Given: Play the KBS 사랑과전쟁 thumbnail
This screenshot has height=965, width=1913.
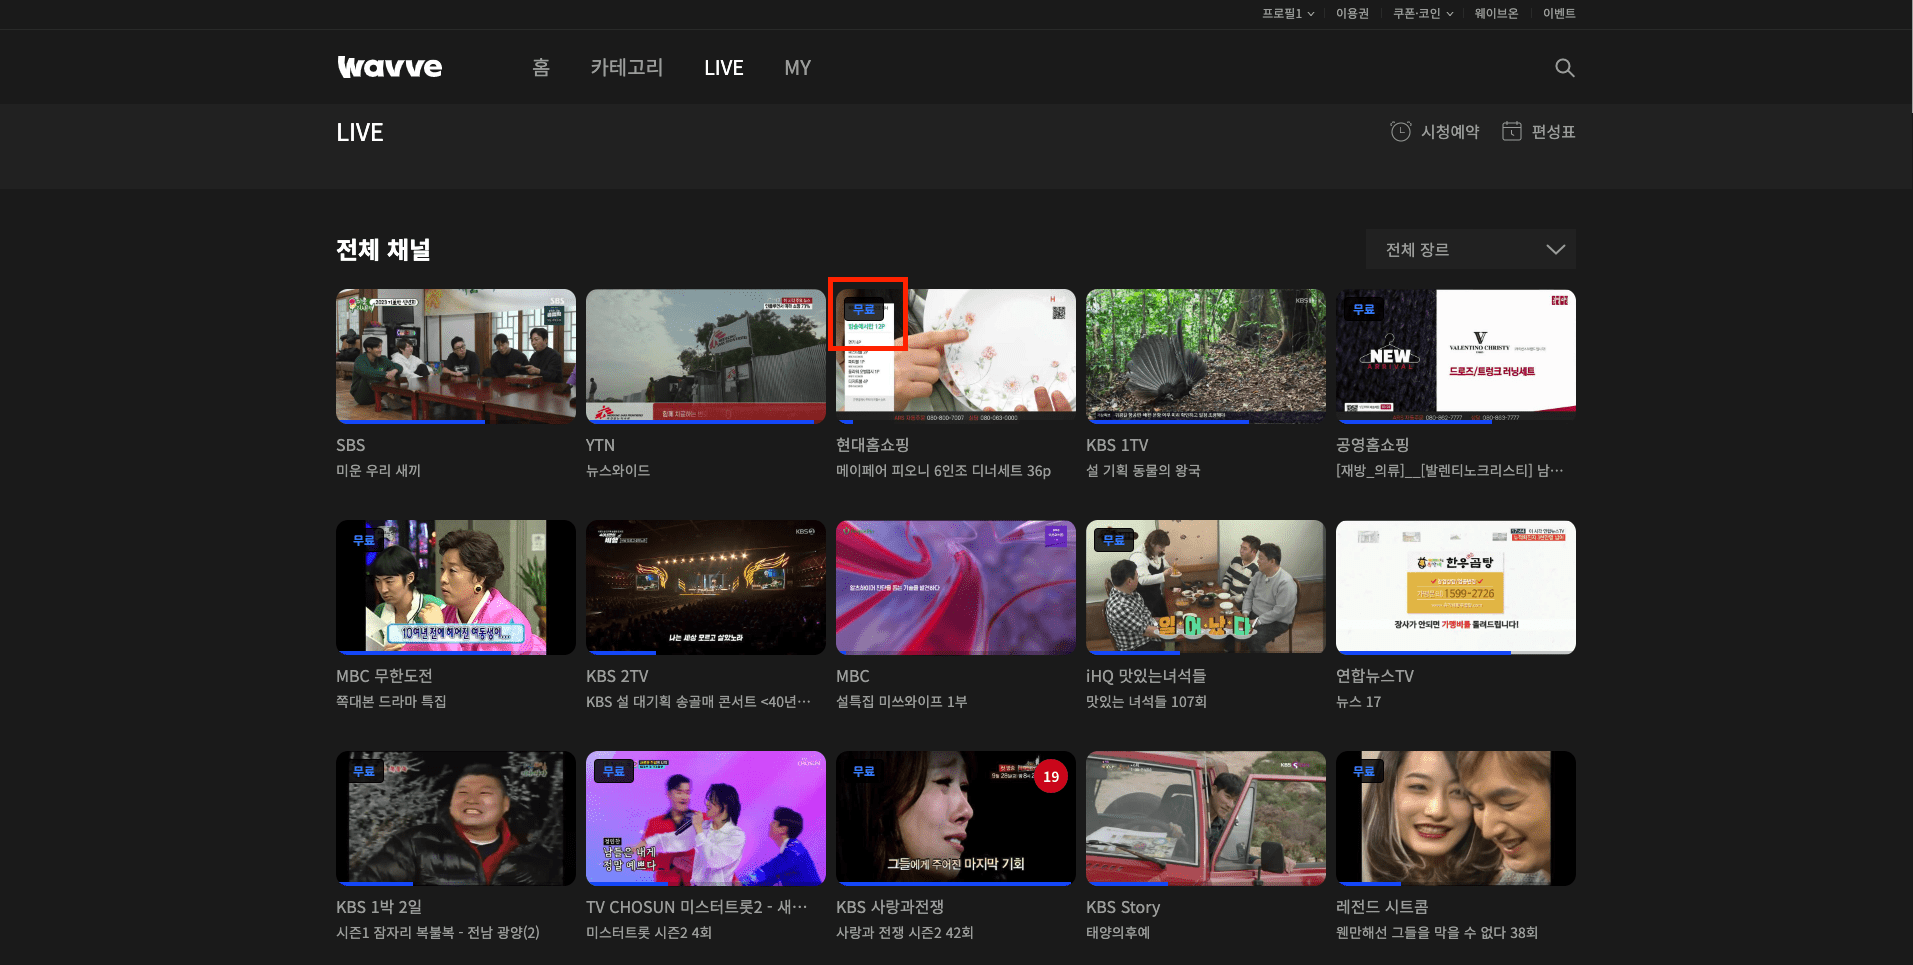Looking at the screenshot, I should pos(956,818).
